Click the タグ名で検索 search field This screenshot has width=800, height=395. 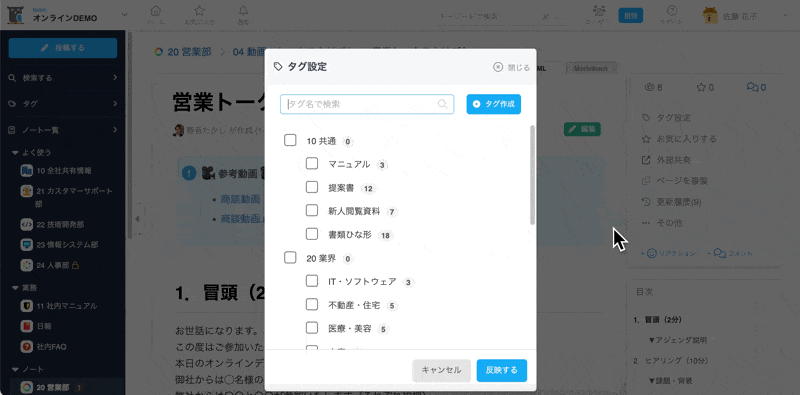[x=367, y=104]
